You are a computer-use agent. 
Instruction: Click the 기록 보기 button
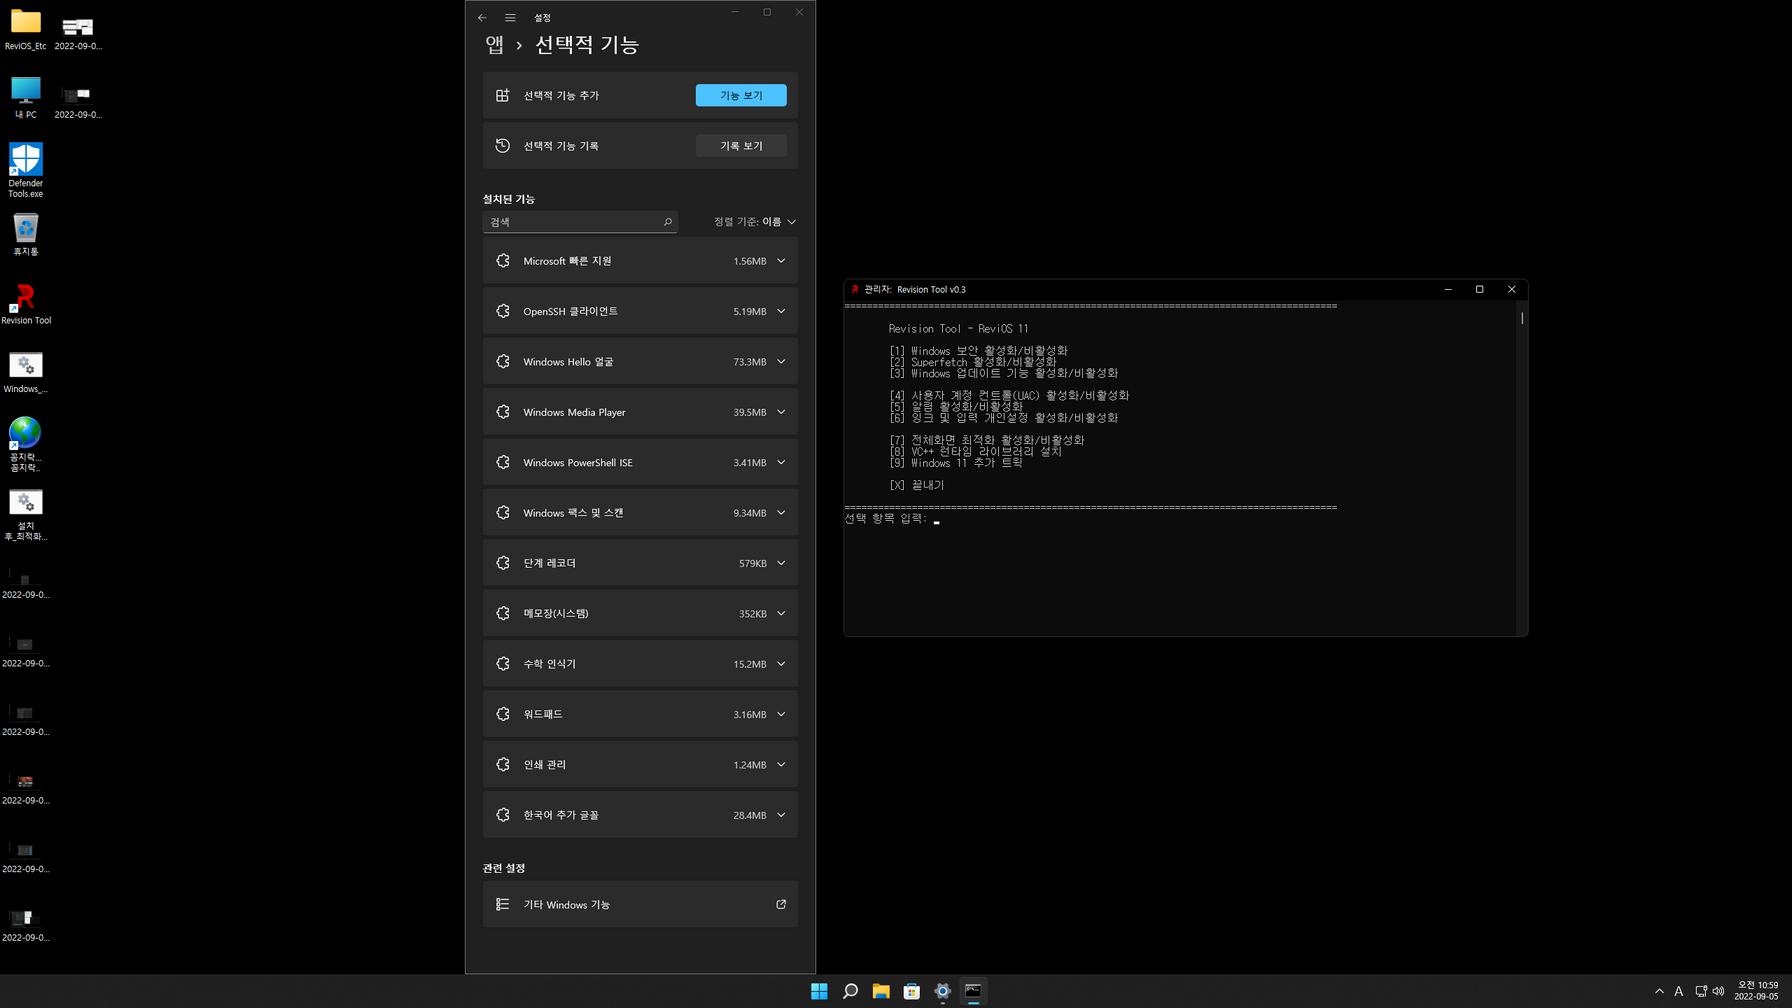pyautogui.click(x=741, y=146)
